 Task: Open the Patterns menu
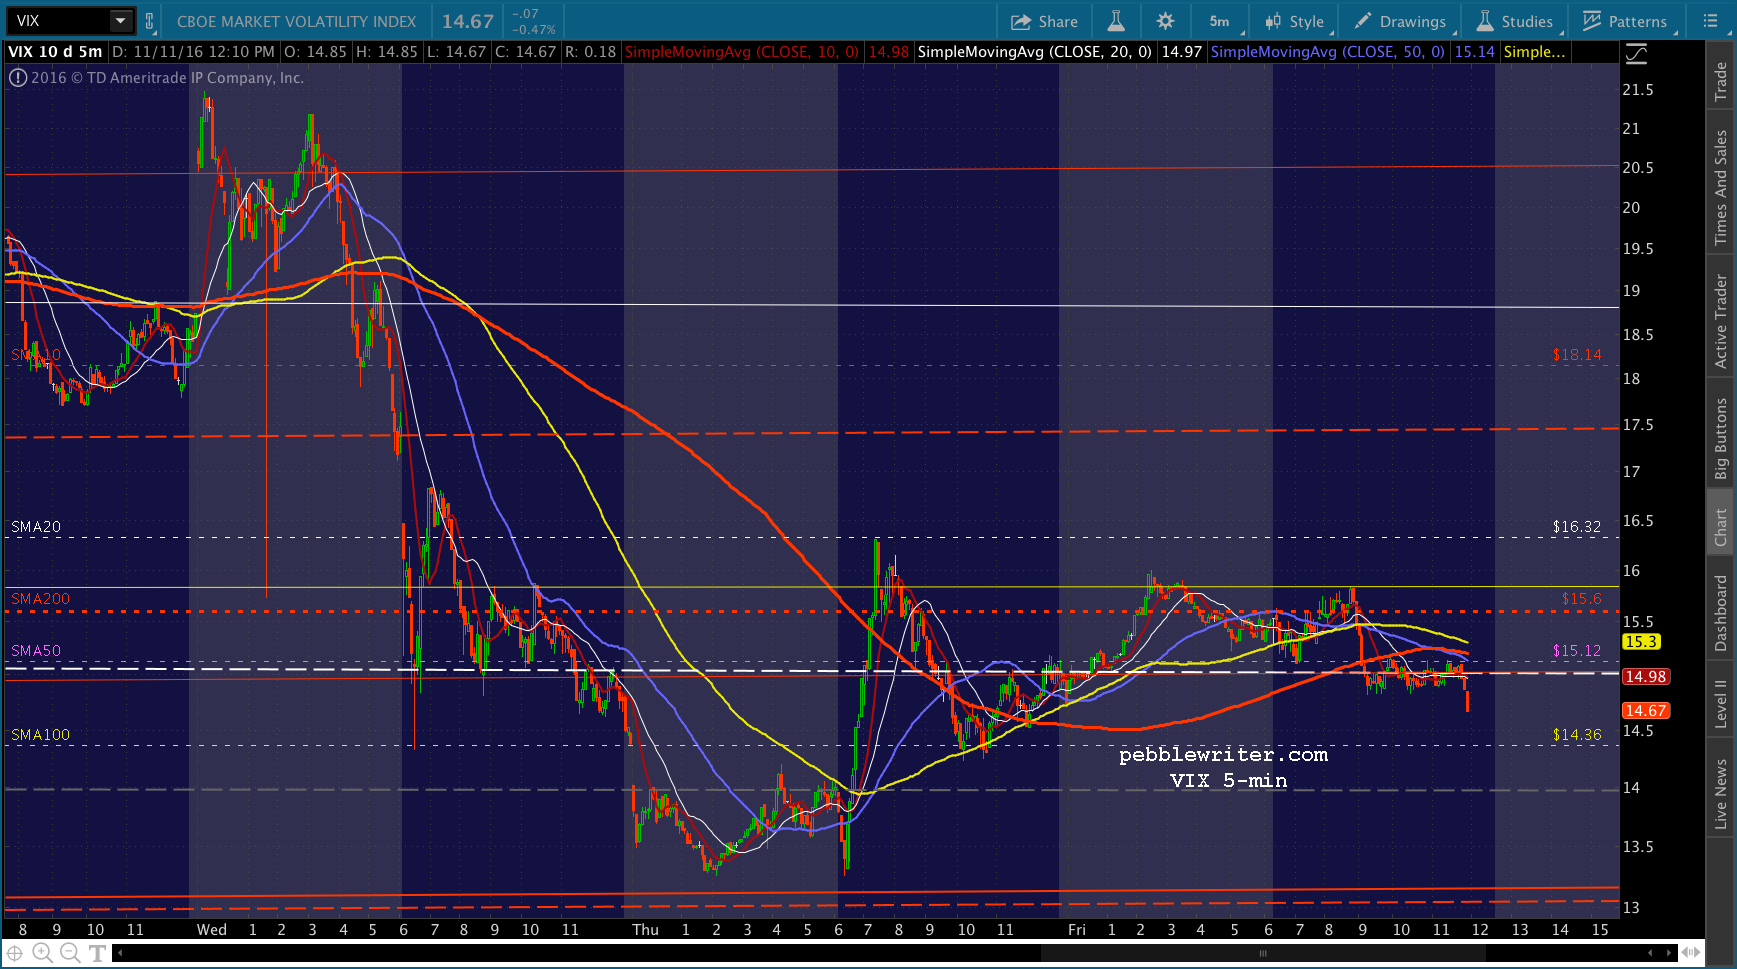[1625, 21]
